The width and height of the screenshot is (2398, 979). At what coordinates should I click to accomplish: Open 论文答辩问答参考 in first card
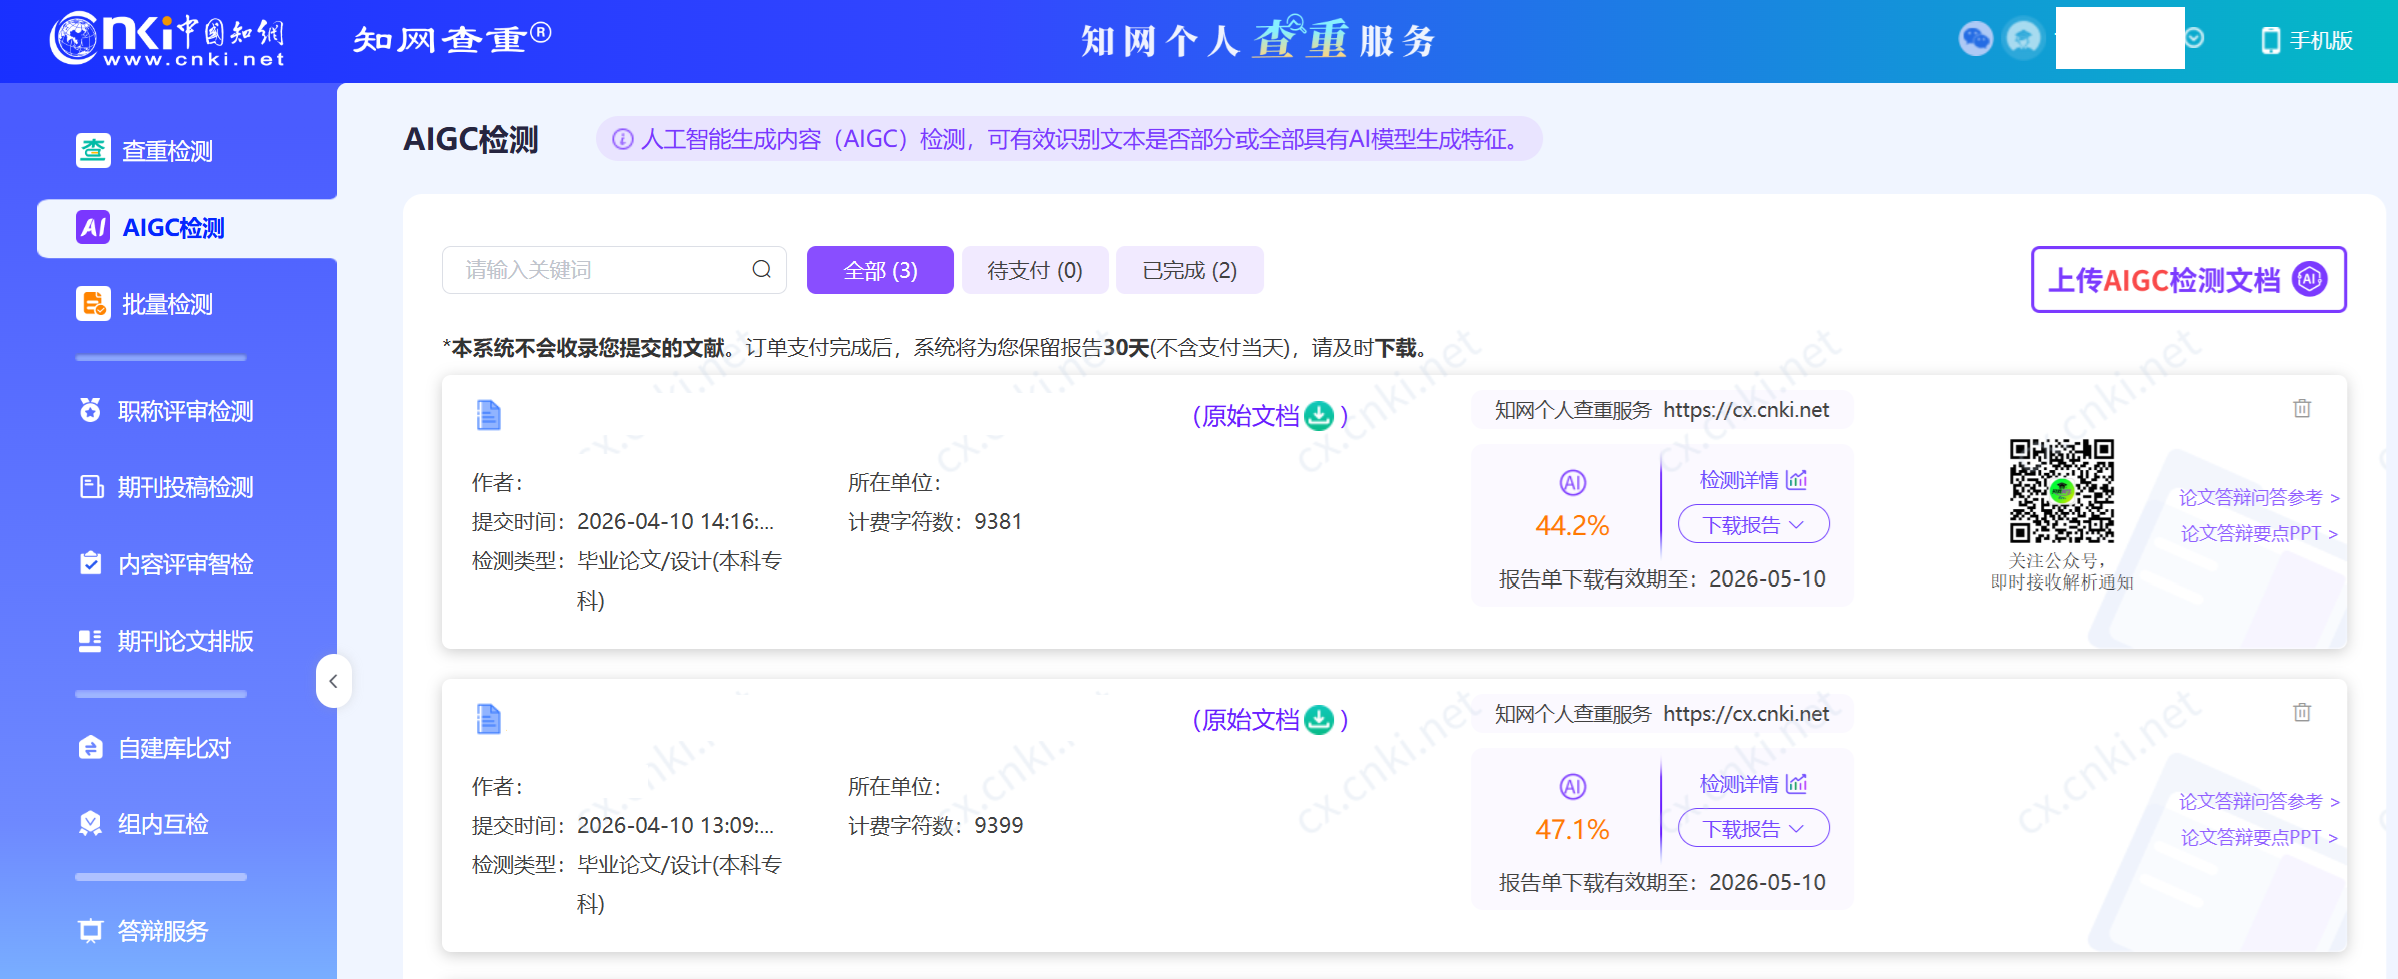click(x=2259, y=497)
